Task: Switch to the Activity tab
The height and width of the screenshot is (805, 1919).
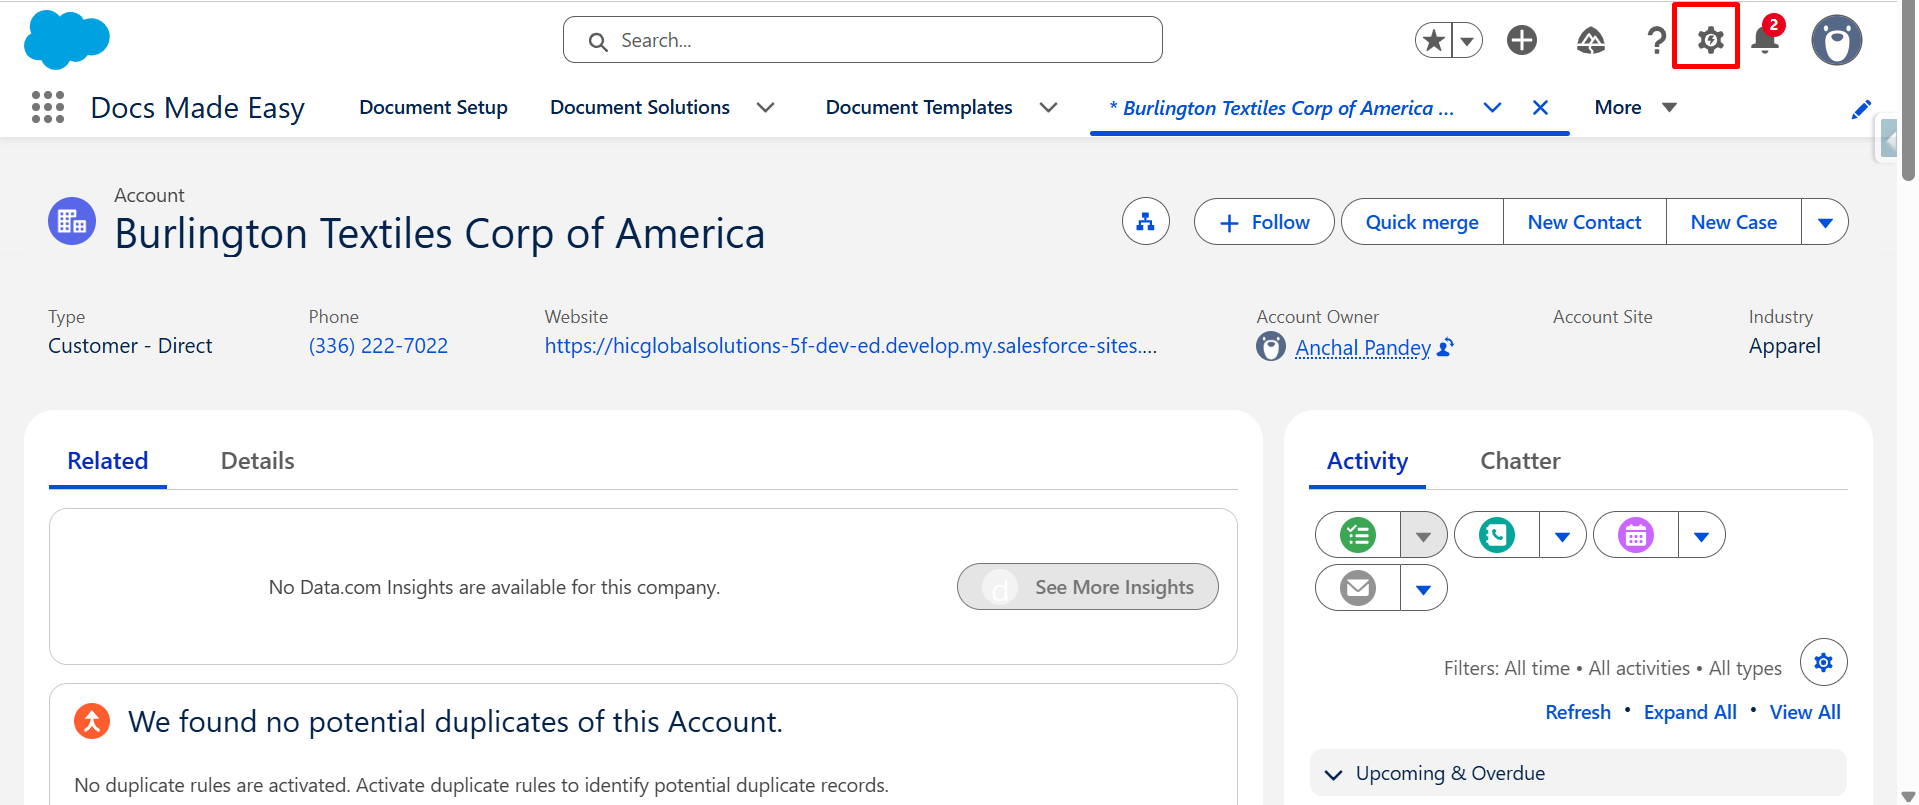Action: [x=1367, y=461]
